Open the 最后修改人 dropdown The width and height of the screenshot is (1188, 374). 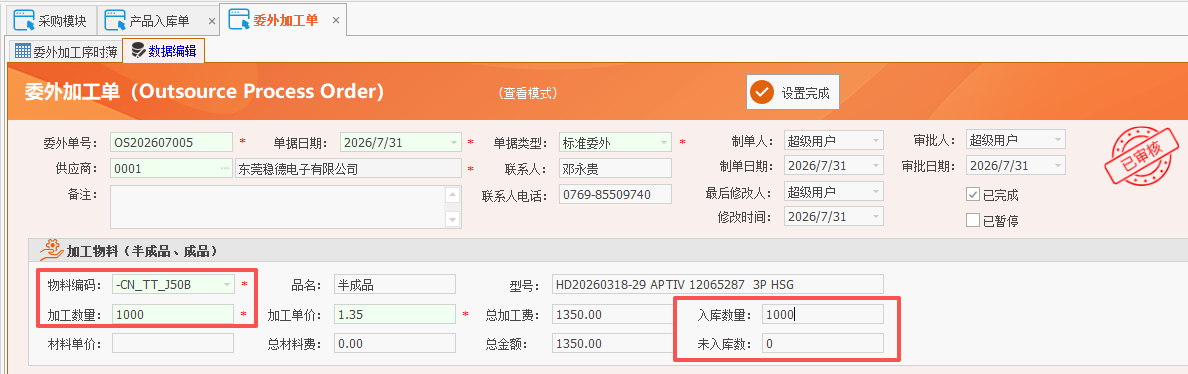876,192
